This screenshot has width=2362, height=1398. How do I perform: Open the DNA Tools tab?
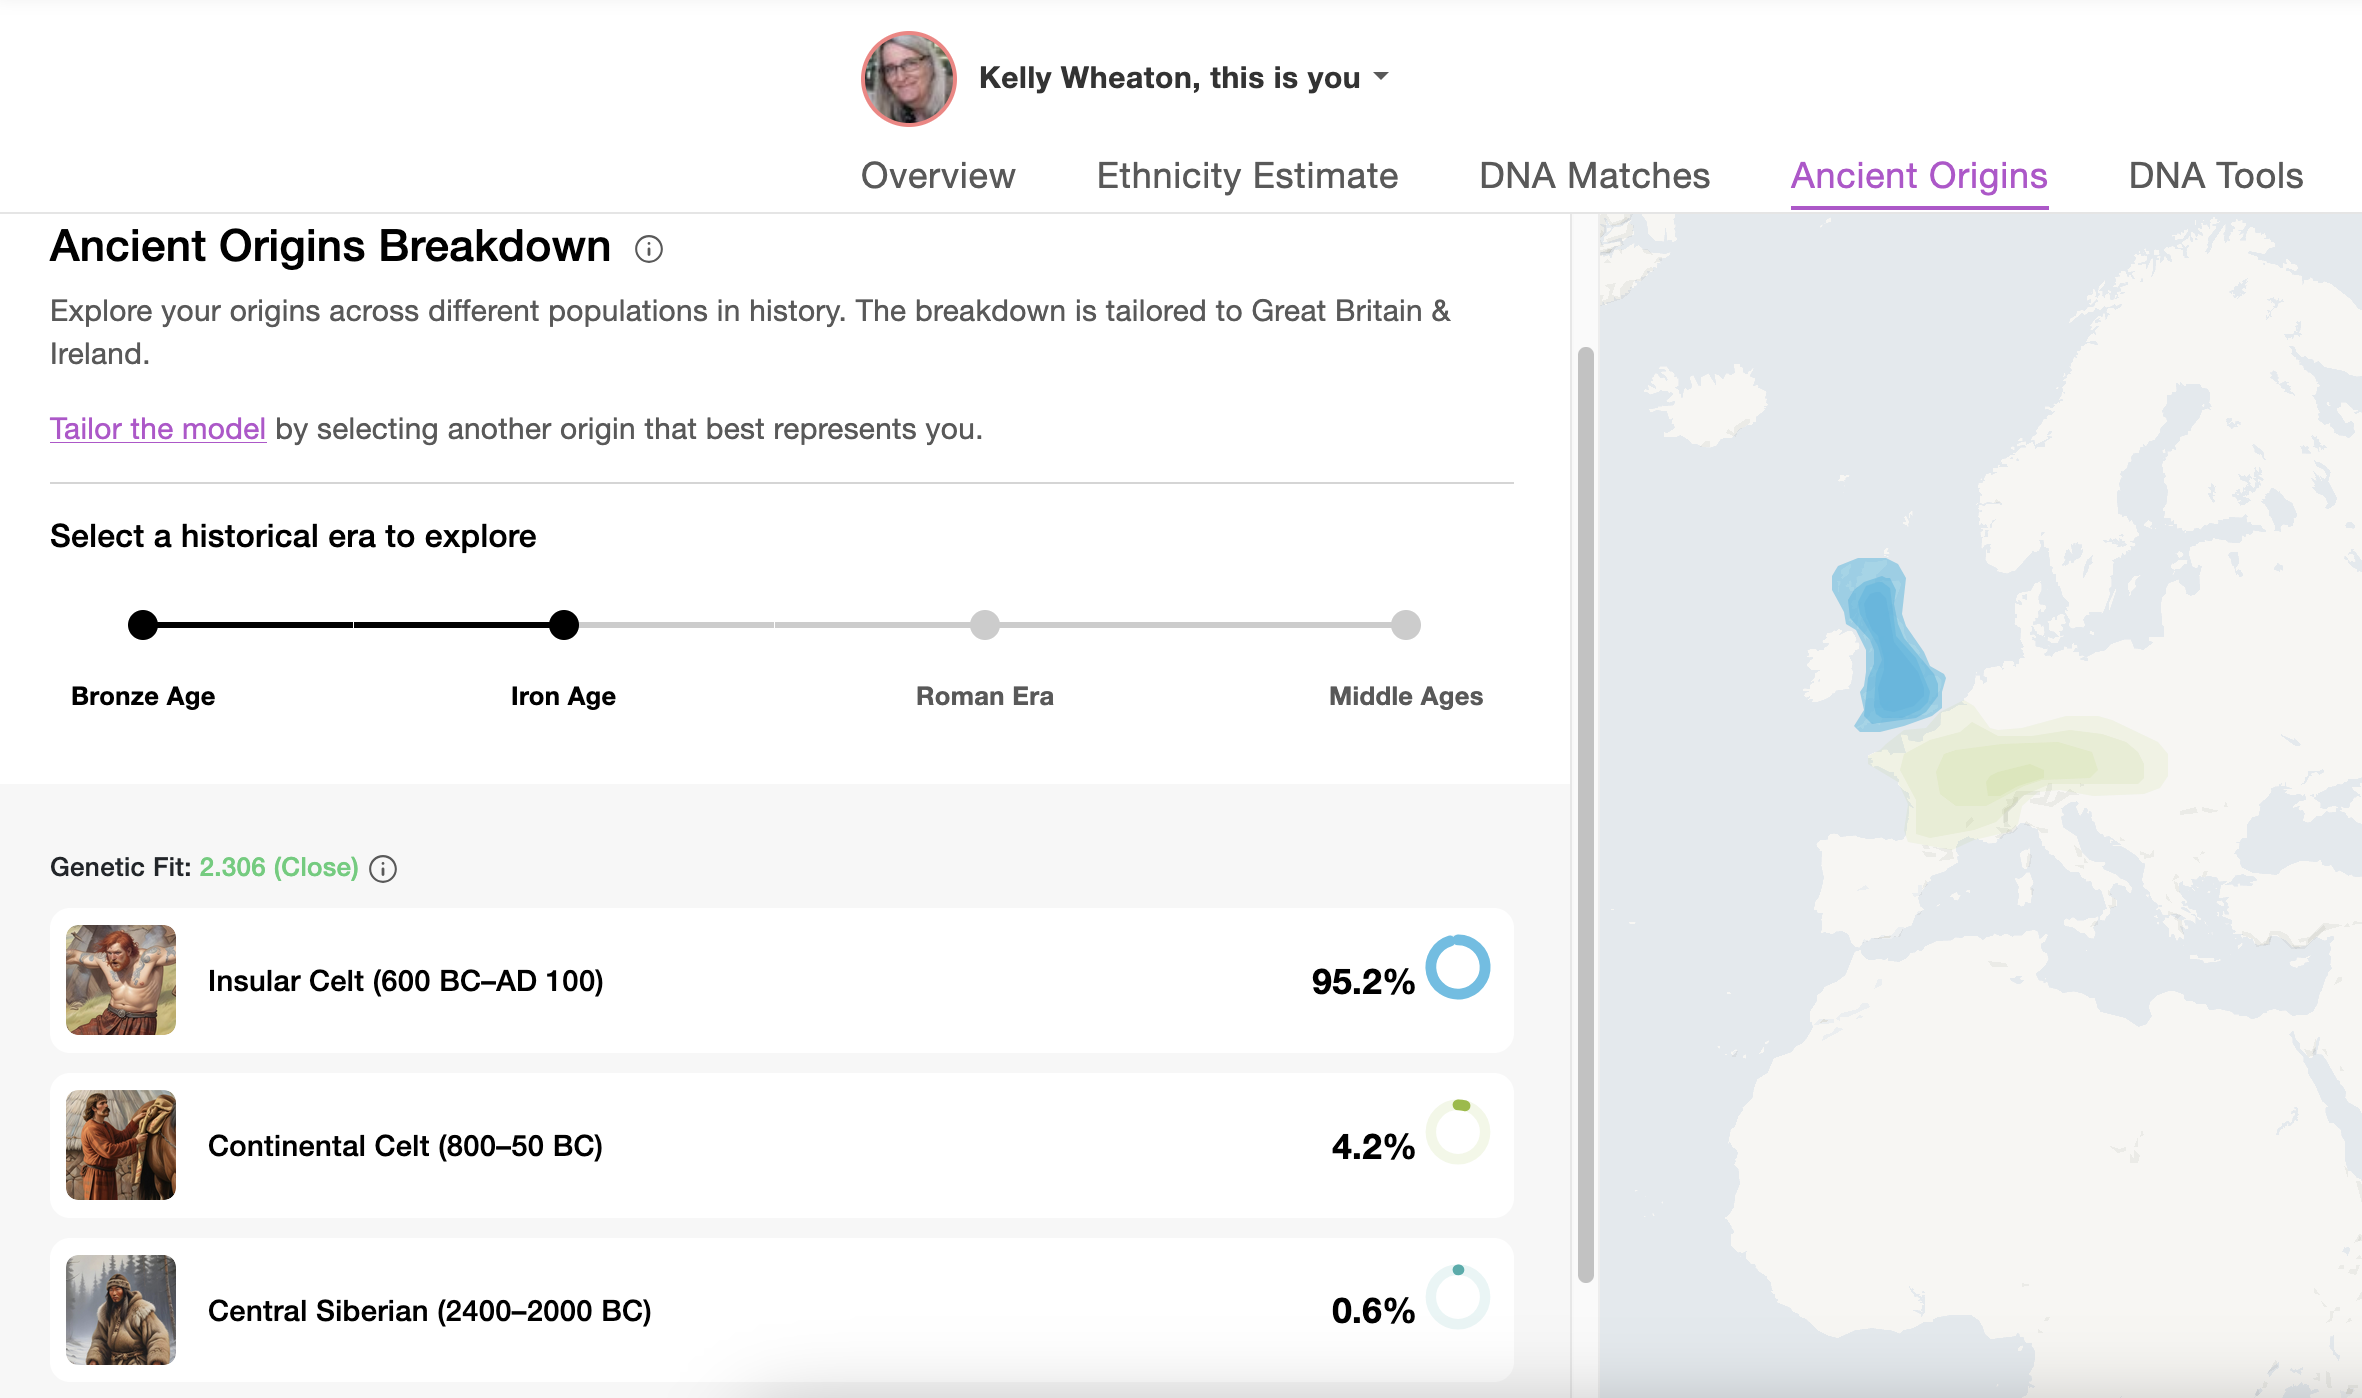[2215, 176]
